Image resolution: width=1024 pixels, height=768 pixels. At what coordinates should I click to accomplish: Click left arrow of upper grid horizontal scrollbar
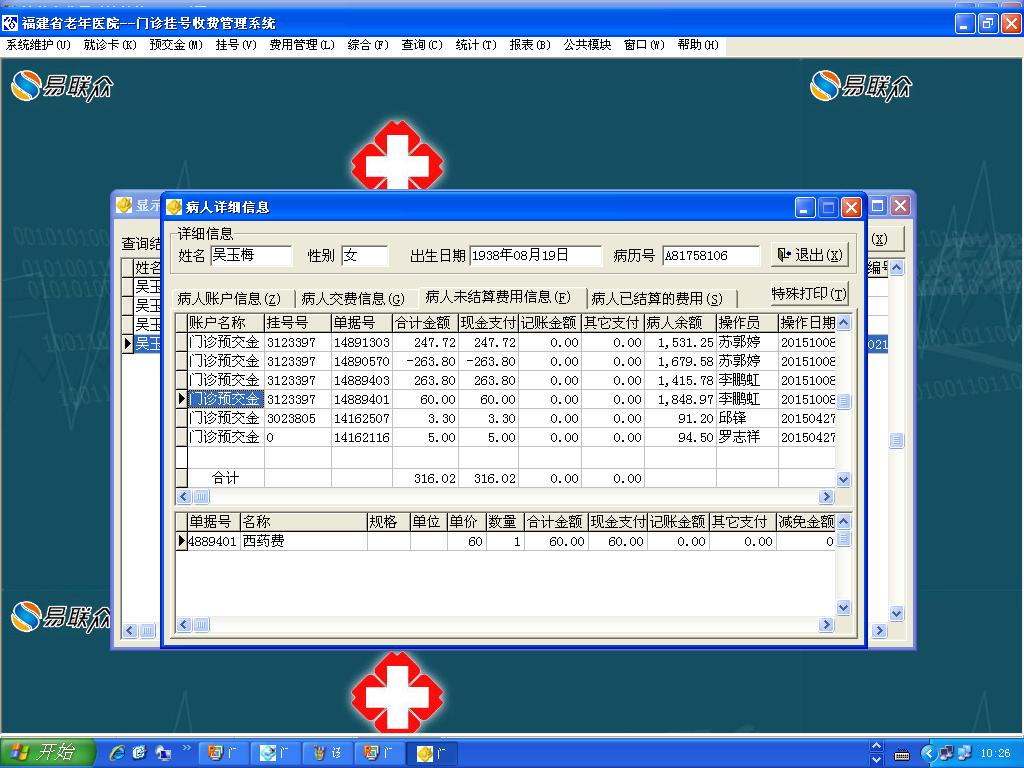click(184, 497)
